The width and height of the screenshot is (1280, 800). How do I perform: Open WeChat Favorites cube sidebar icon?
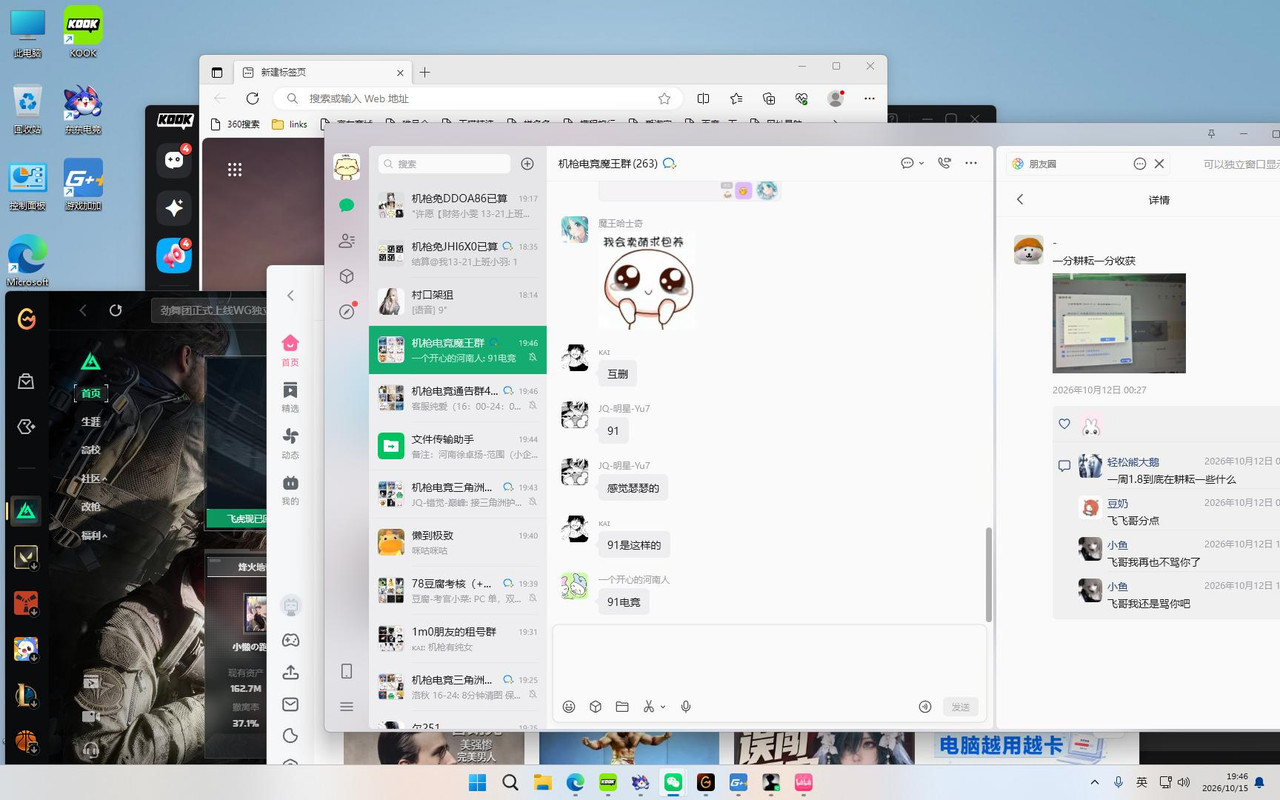pyautogui.click(x=347, y=276)
